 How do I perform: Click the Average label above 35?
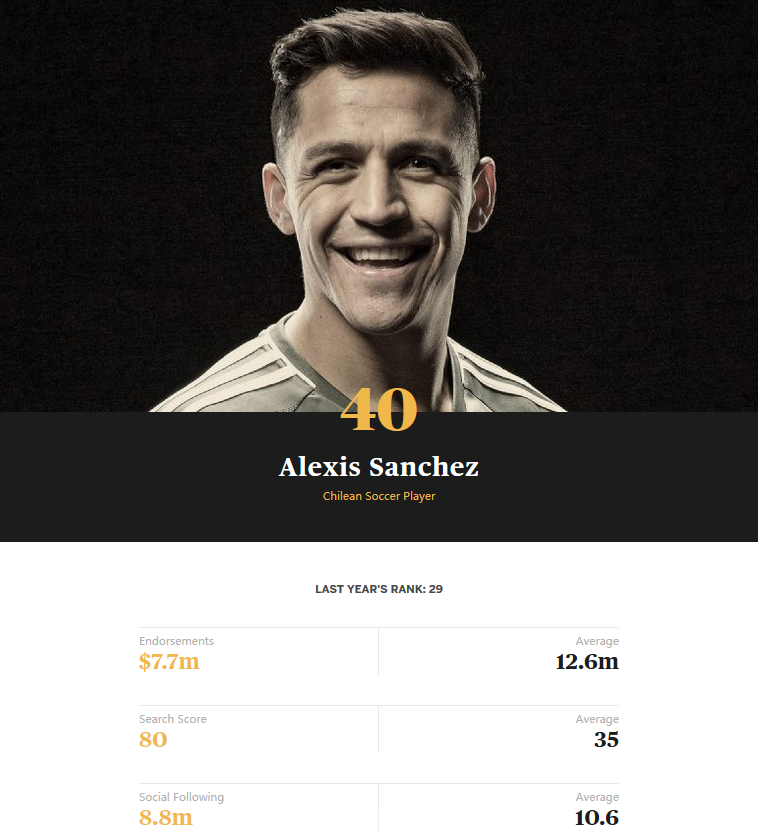pos(597,719)
